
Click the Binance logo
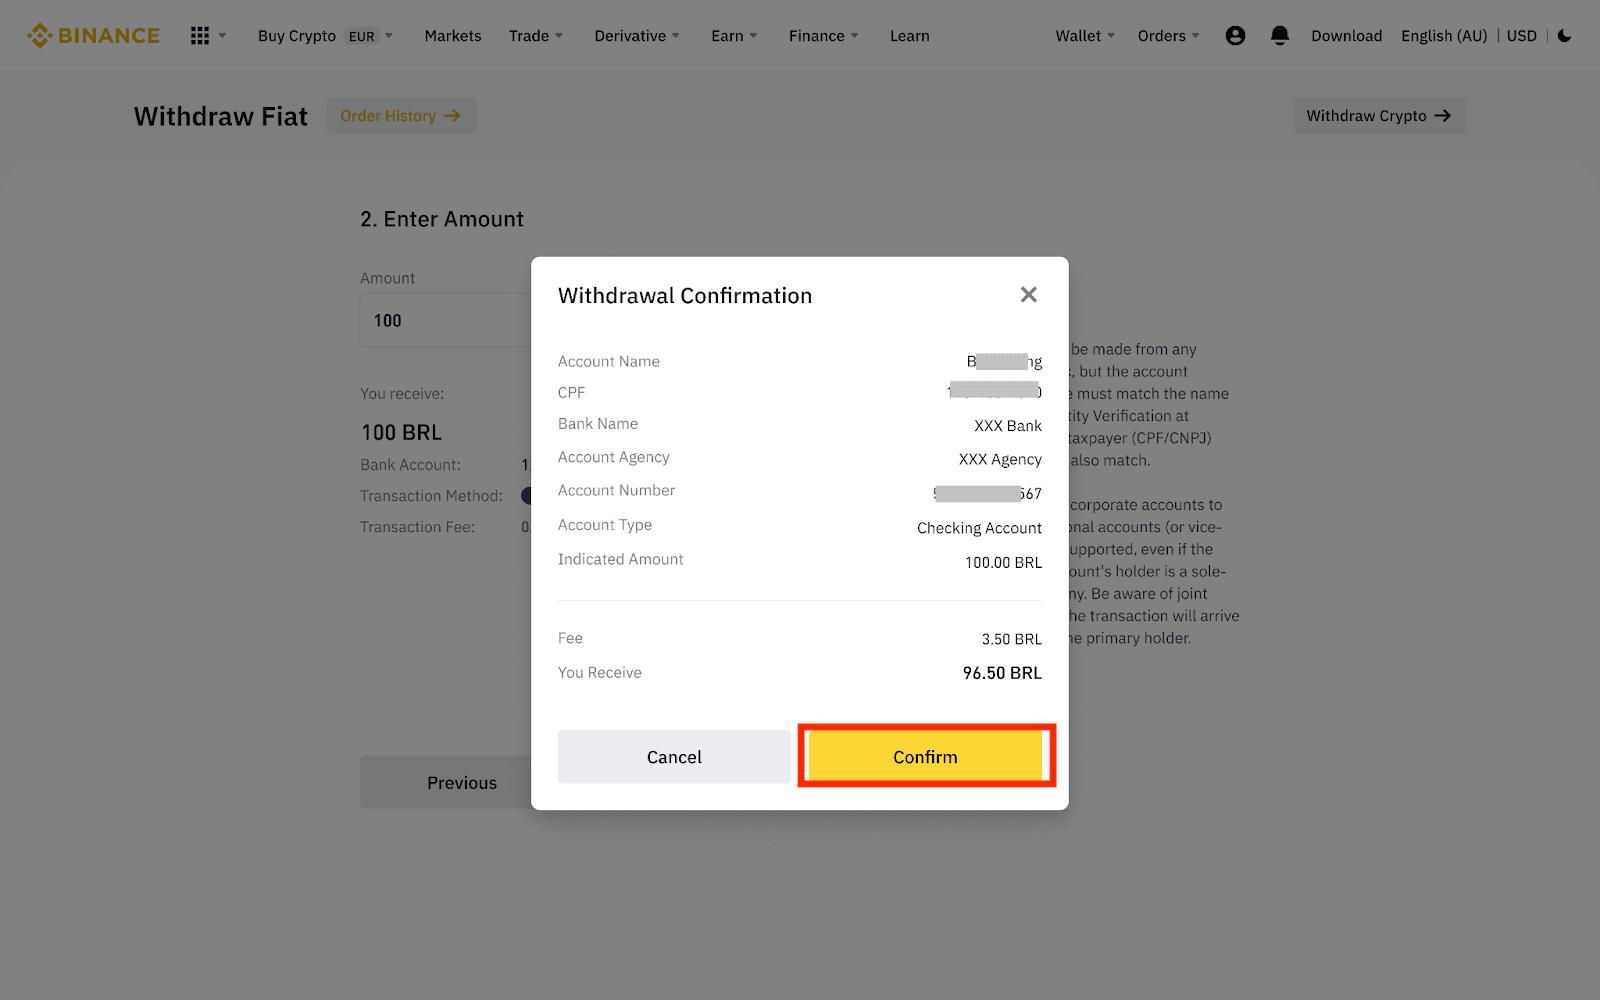click(x=93, y=36)
